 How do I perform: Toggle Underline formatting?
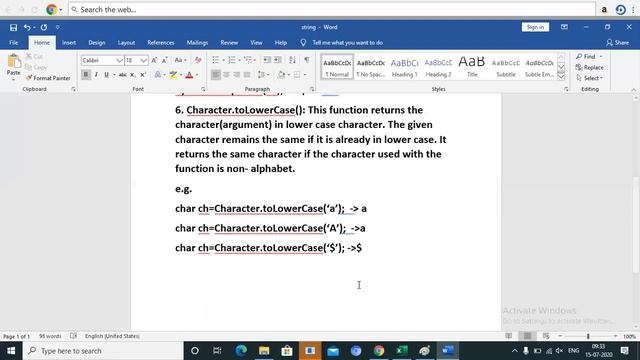tap(107, 75)
